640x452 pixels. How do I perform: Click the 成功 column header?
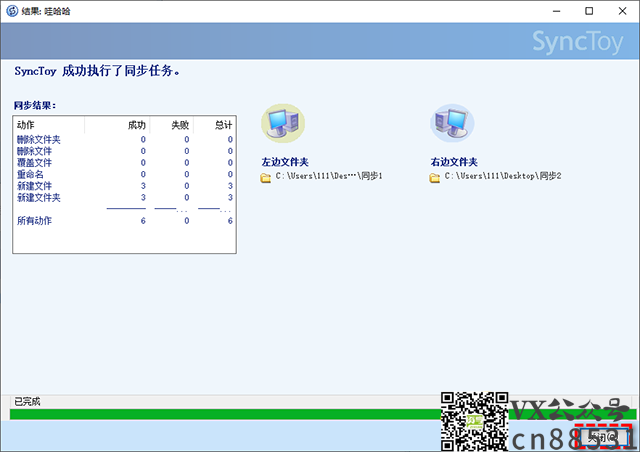[118, 125]
